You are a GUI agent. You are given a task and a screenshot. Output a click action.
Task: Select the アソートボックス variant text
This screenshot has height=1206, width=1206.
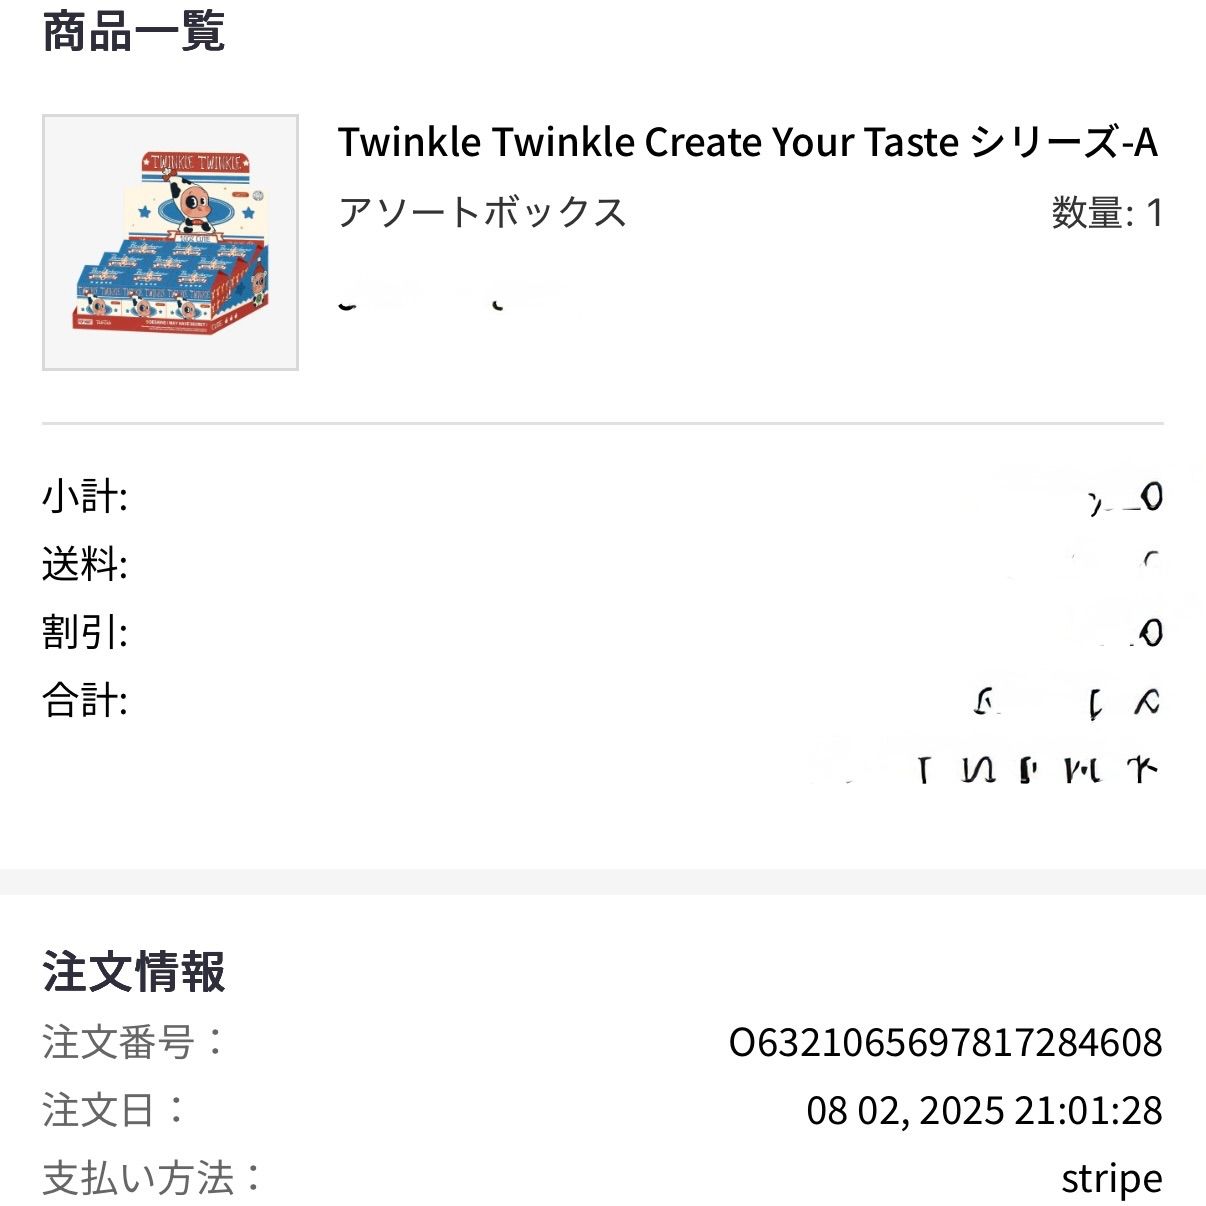(482, 212)
